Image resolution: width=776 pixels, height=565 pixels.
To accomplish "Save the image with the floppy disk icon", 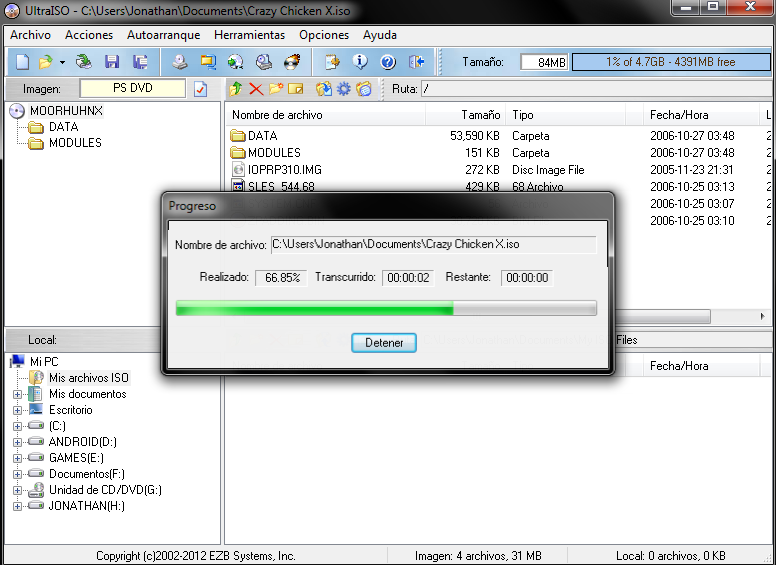I will coord(112,62).
